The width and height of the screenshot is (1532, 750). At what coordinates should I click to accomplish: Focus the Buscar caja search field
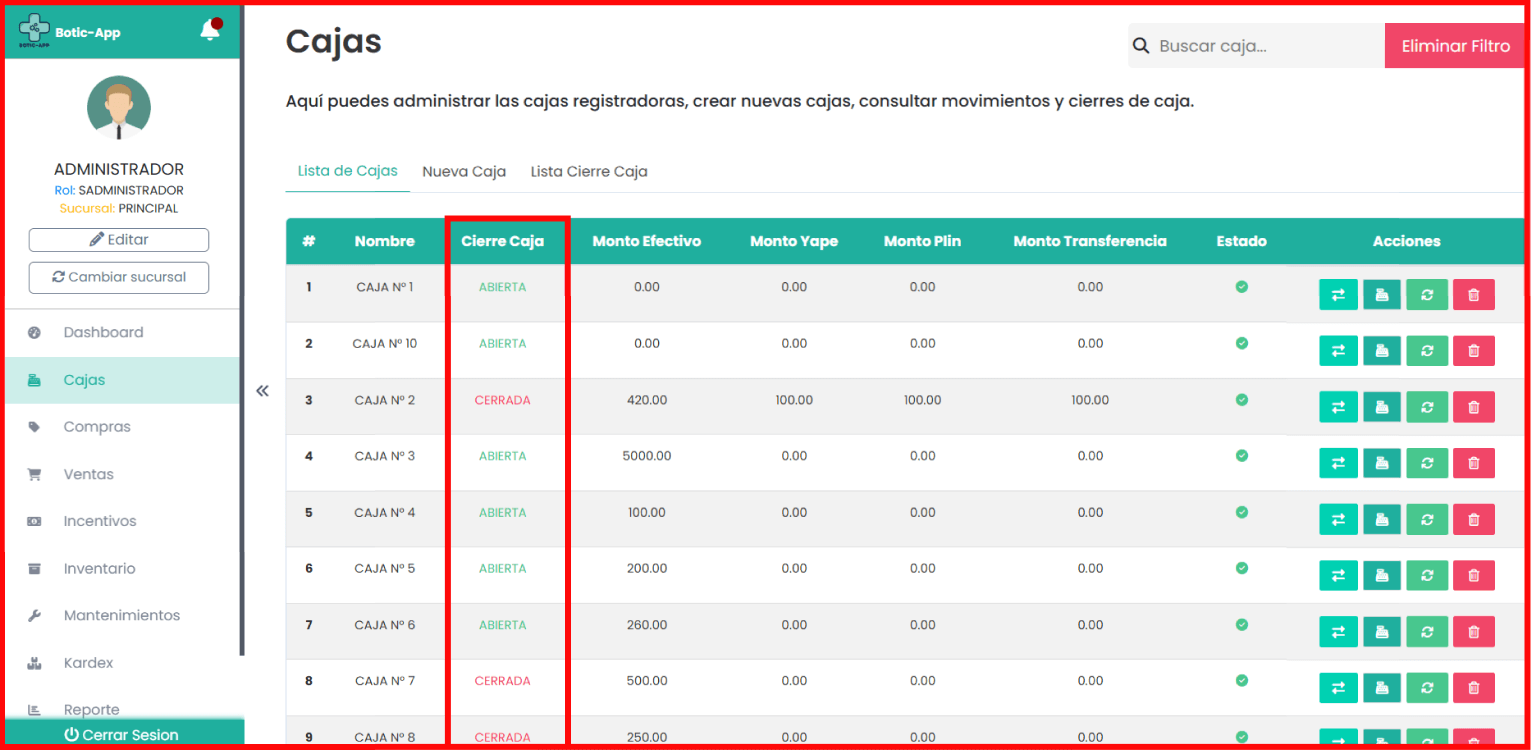(1265, 46)
